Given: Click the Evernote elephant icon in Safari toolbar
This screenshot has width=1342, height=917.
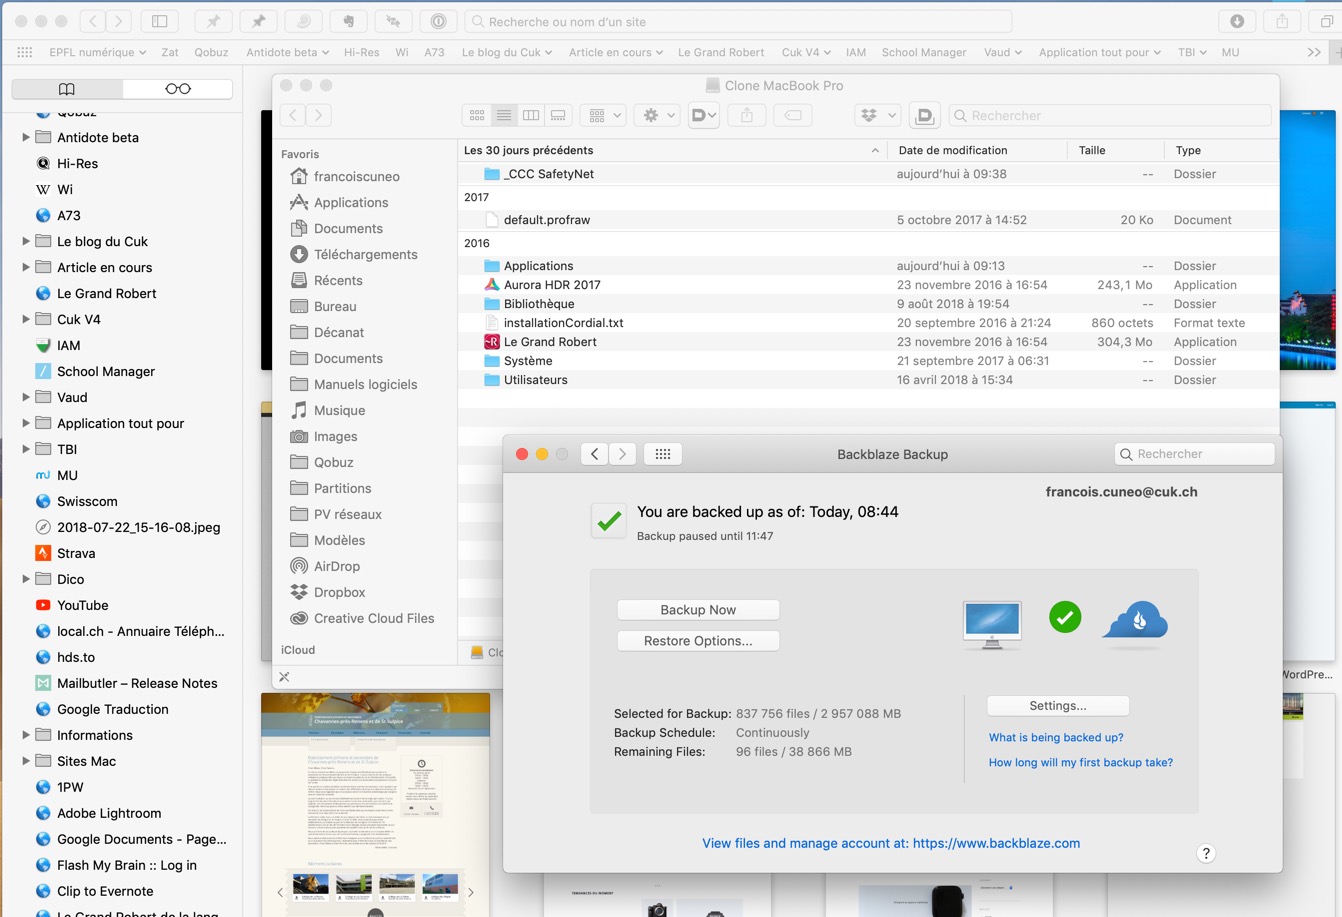Looking at the screenshot, I should click(x=349, y=21).
